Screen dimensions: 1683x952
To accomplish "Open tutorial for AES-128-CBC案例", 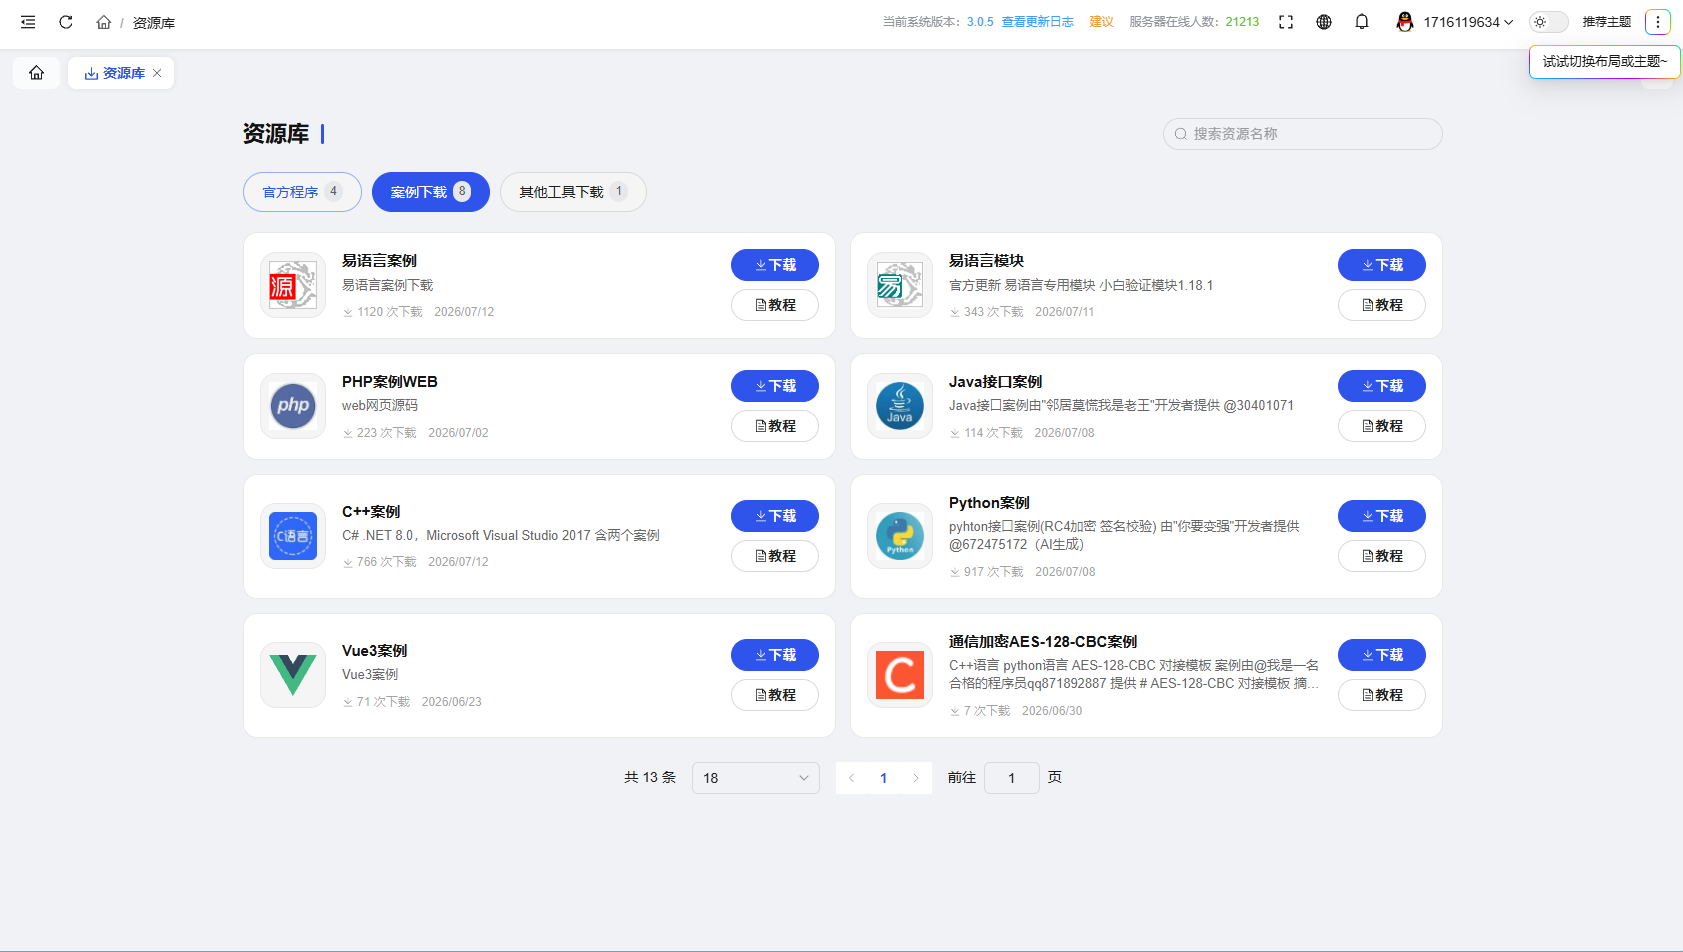I will tap(1382, 695).
